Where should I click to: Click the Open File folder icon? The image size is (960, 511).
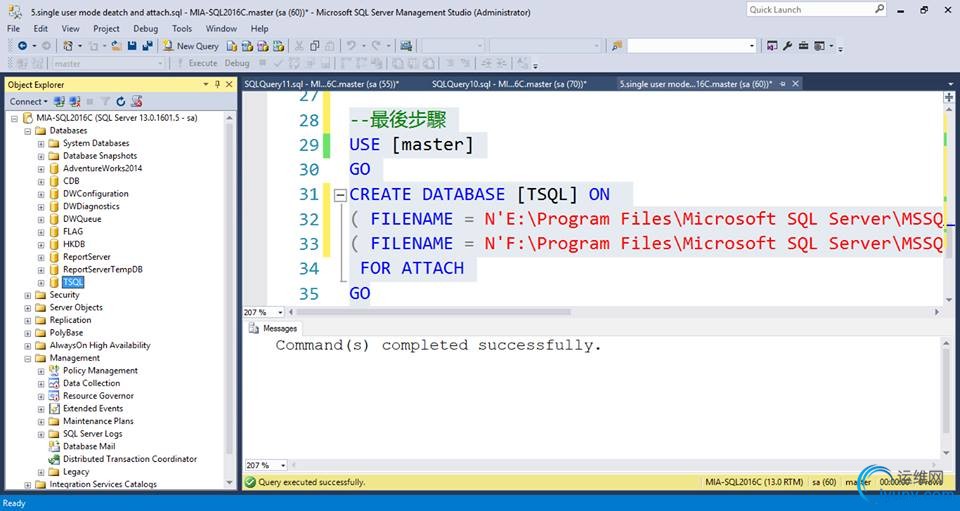tap(116, 46)
